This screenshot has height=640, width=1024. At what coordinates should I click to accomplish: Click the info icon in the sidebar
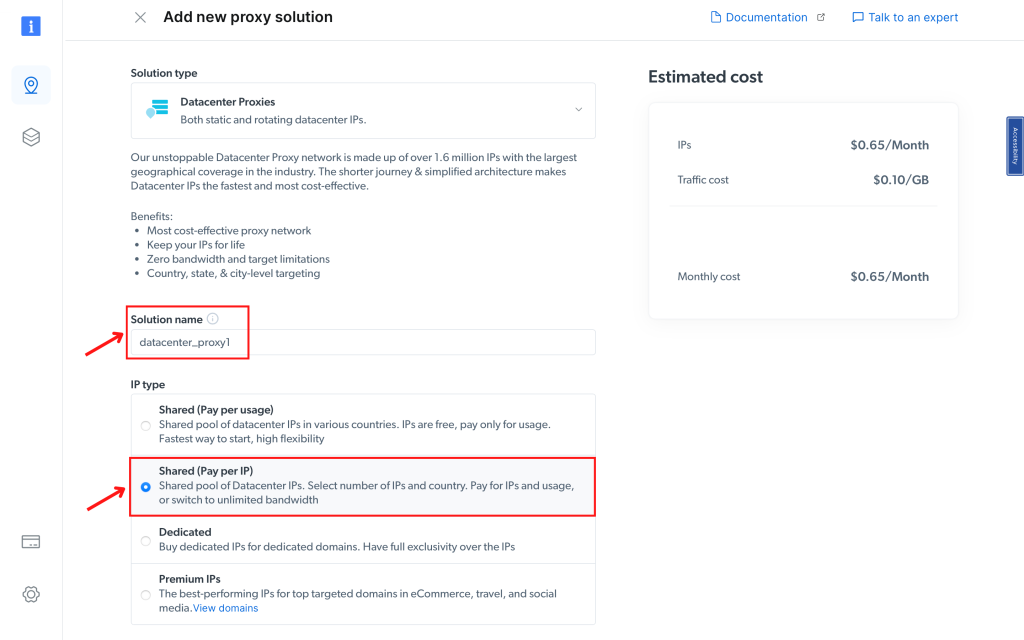[x=30, y=26]
